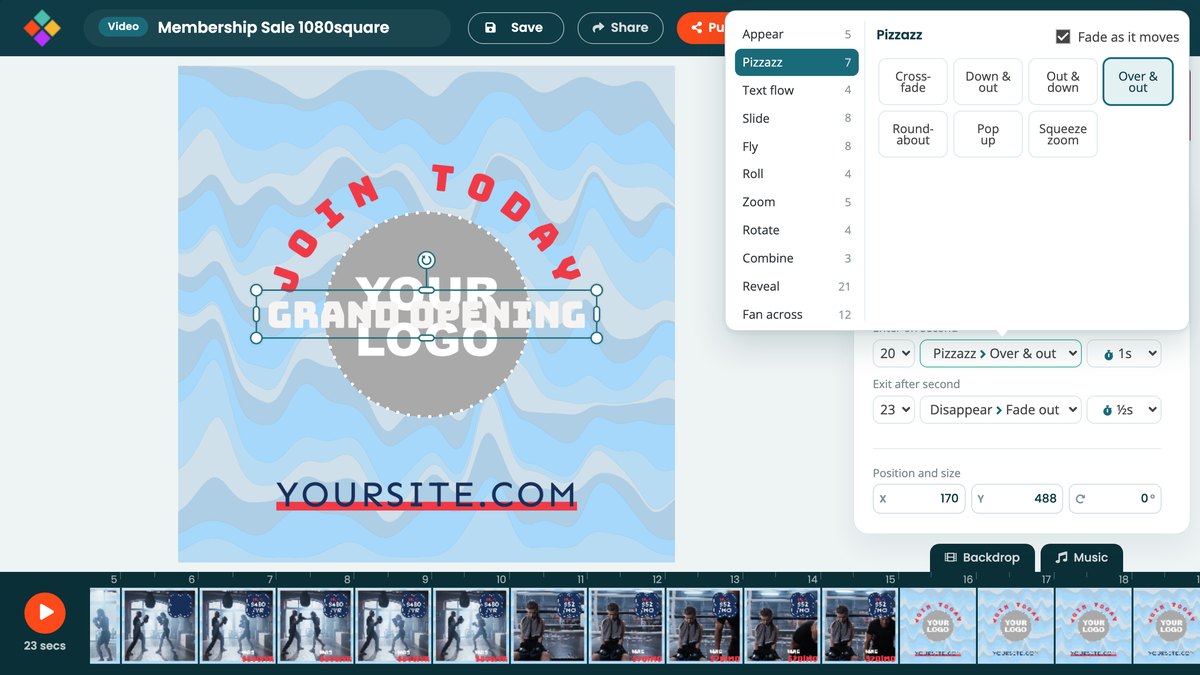Click the X position field

[920, 498]
